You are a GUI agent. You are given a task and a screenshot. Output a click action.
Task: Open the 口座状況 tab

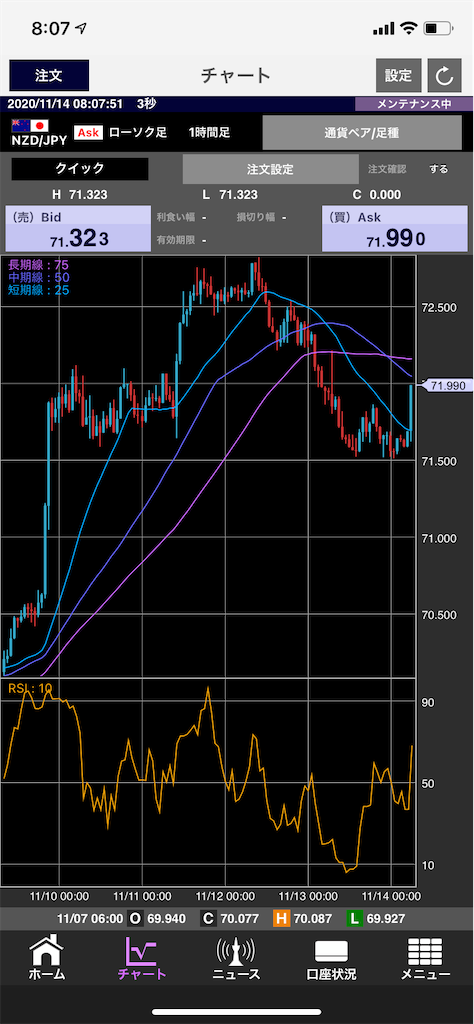click(331, 959)
